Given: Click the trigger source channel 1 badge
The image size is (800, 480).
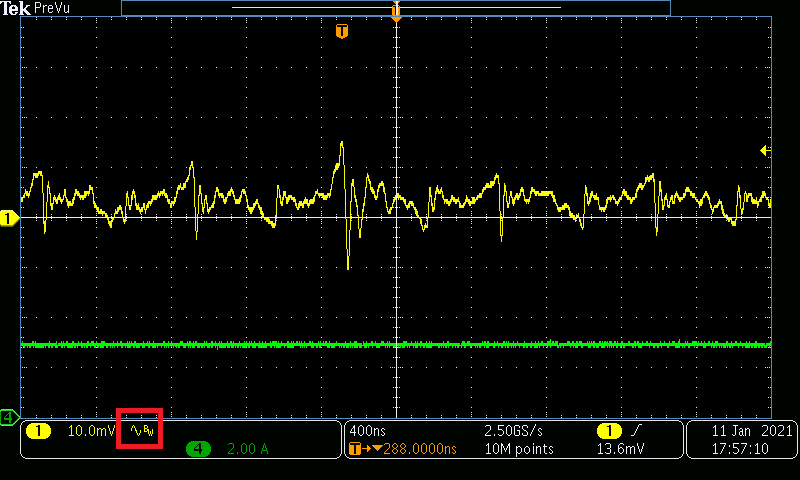Looking at the screenshot, I should pyautogui.click(x=609, y=431).
